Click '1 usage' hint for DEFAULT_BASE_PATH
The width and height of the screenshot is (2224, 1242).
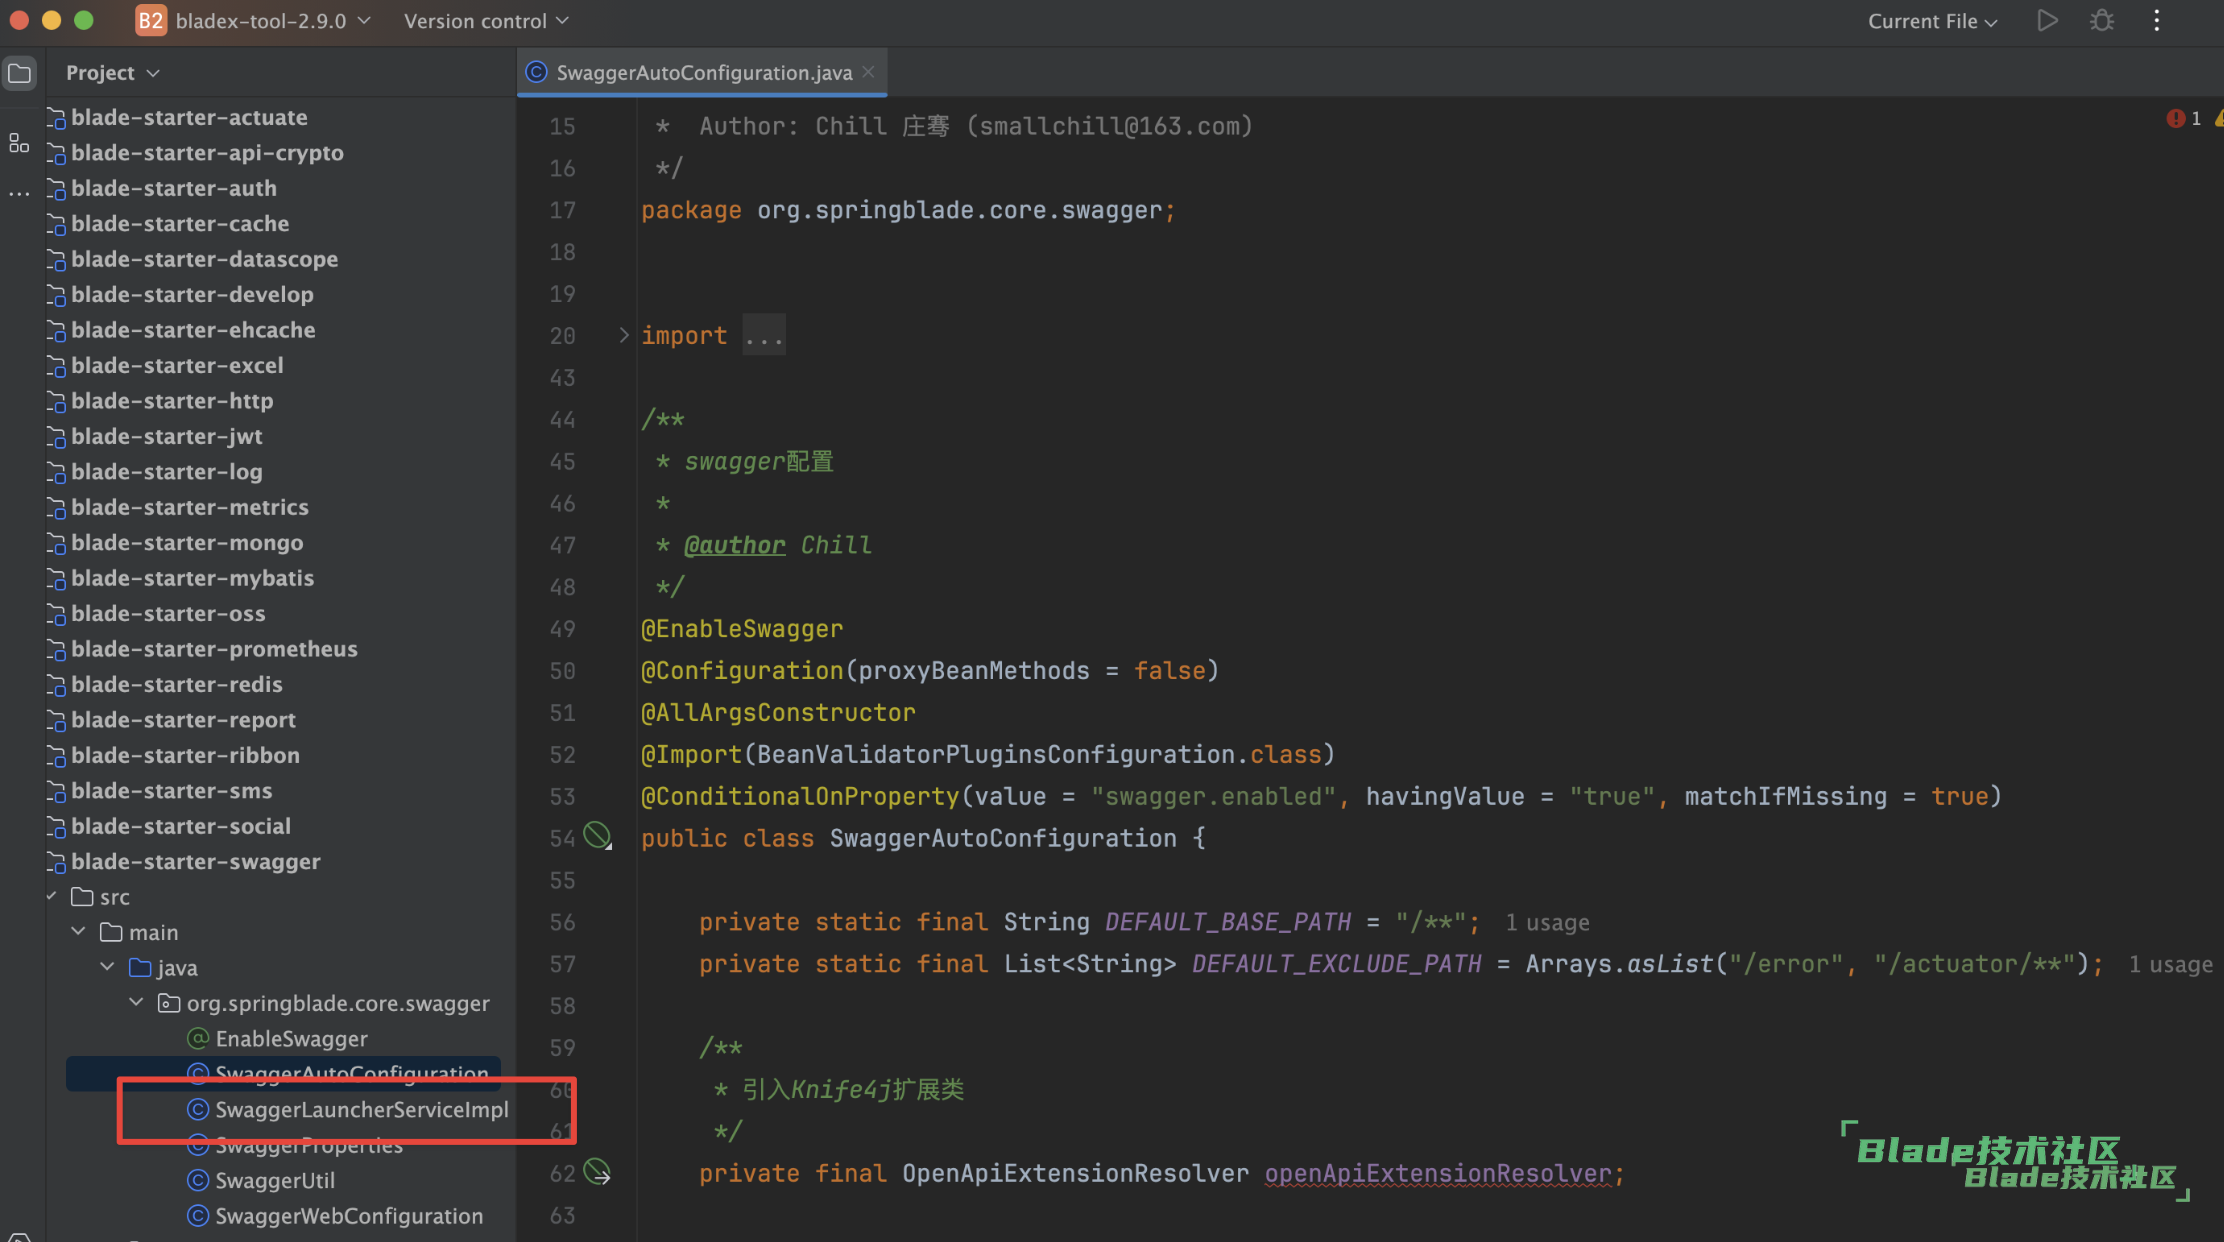[1547, 922]
